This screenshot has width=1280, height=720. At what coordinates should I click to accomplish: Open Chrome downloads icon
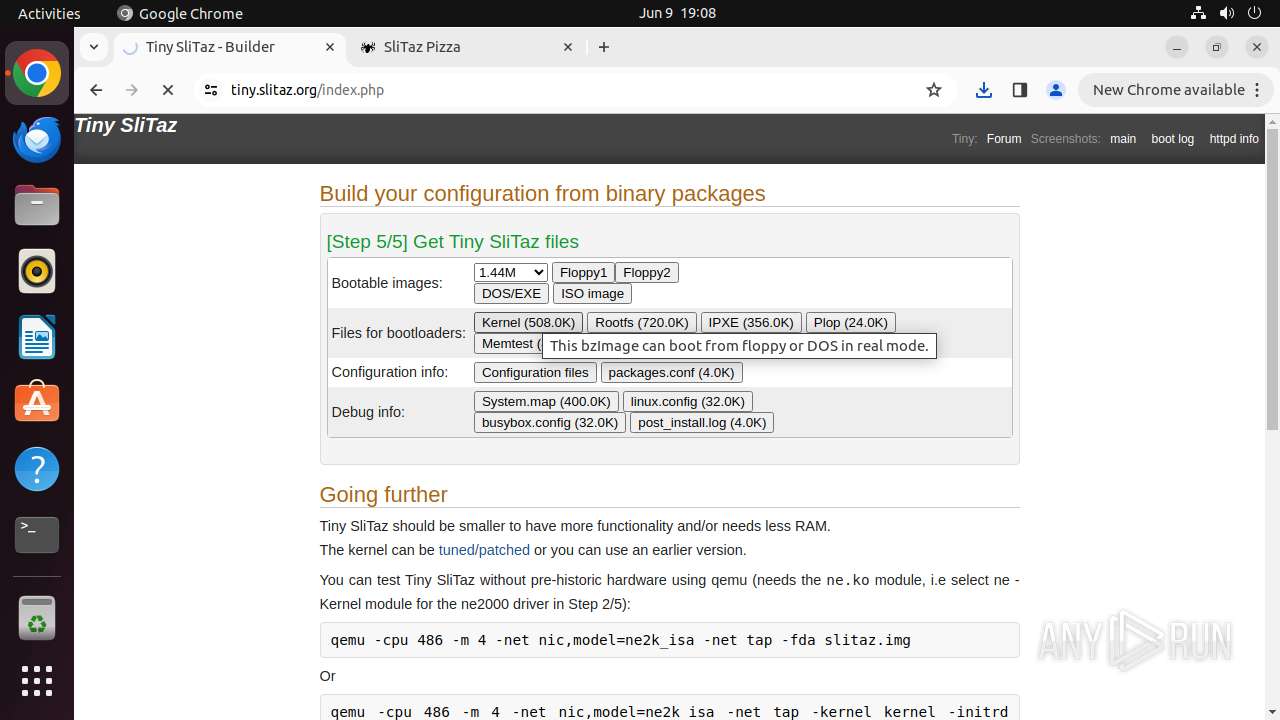click(984, 90)
